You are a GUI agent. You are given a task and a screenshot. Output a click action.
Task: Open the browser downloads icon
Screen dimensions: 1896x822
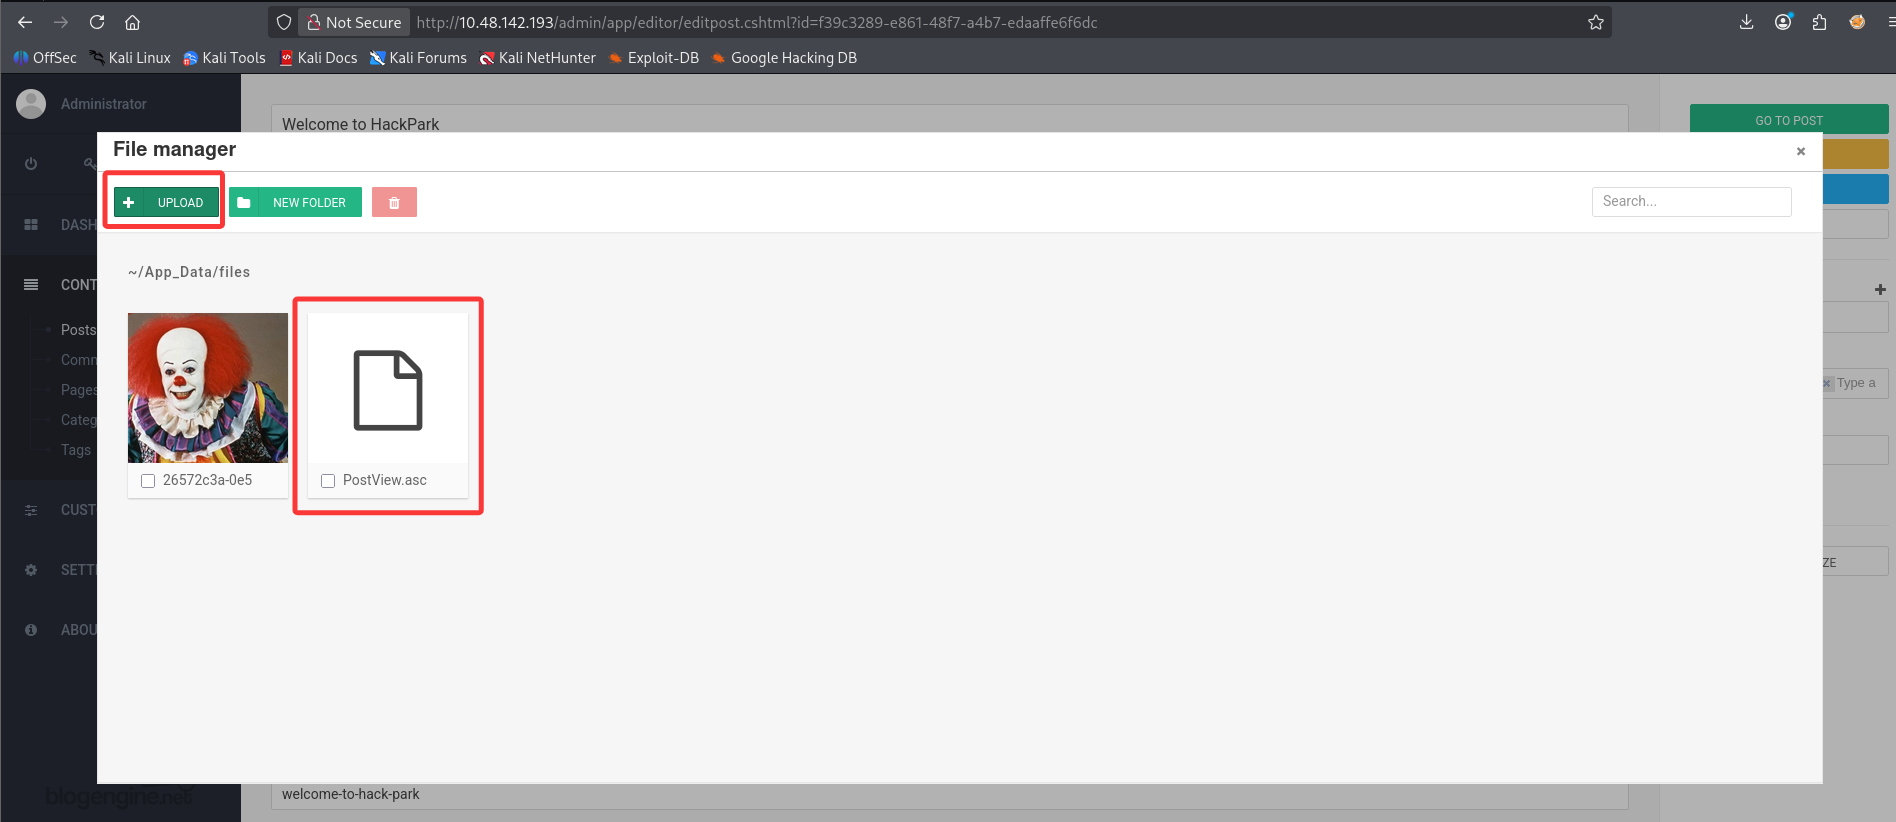(1746, 22)
